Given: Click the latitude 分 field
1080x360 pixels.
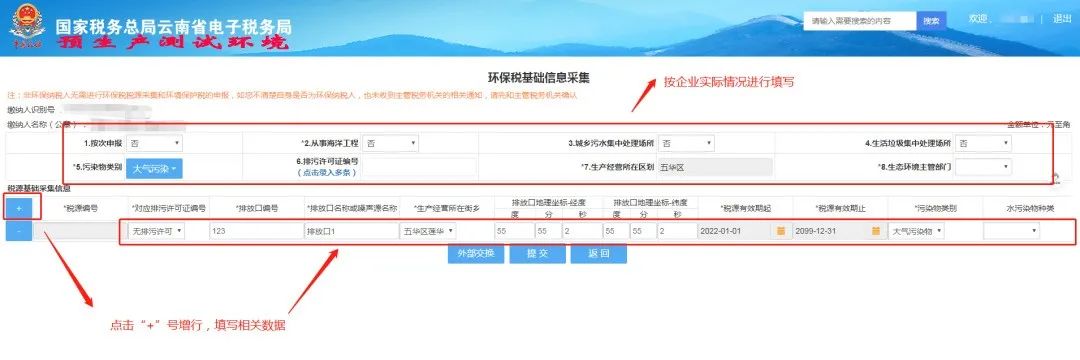Looking at the screenshot, I should tap(642, 231).
